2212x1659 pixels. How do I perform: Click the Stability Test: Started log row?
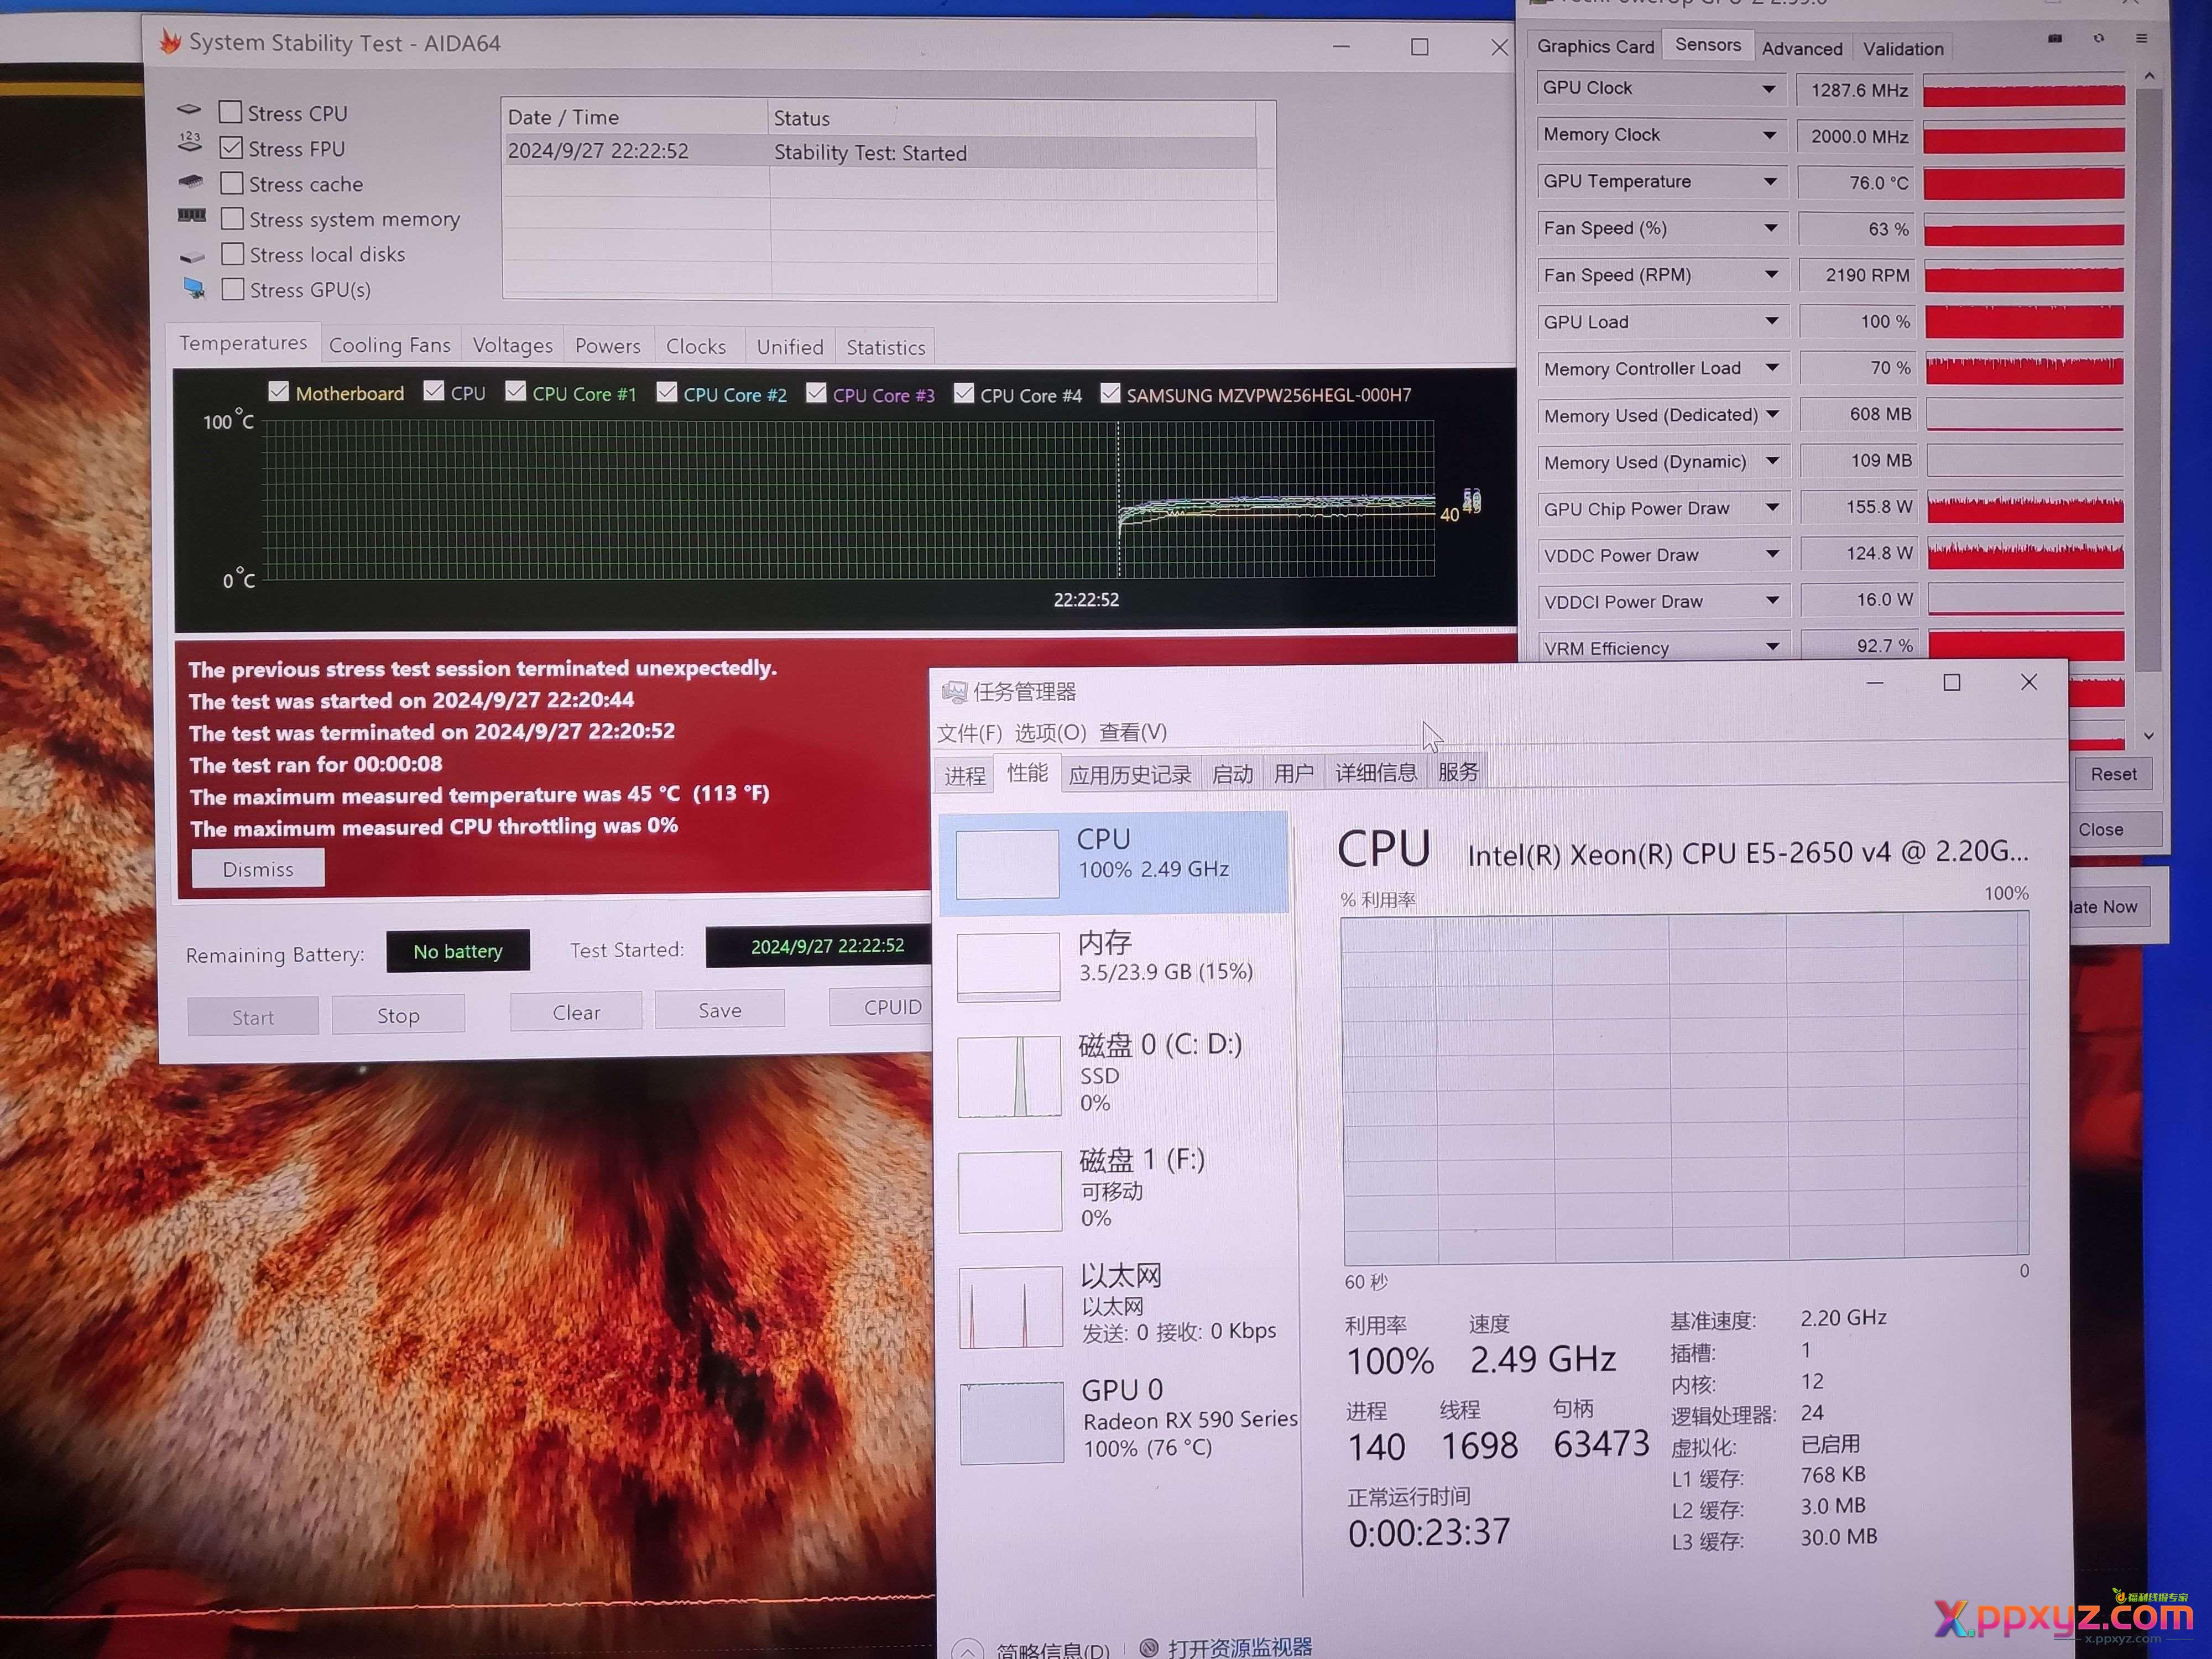880,152
